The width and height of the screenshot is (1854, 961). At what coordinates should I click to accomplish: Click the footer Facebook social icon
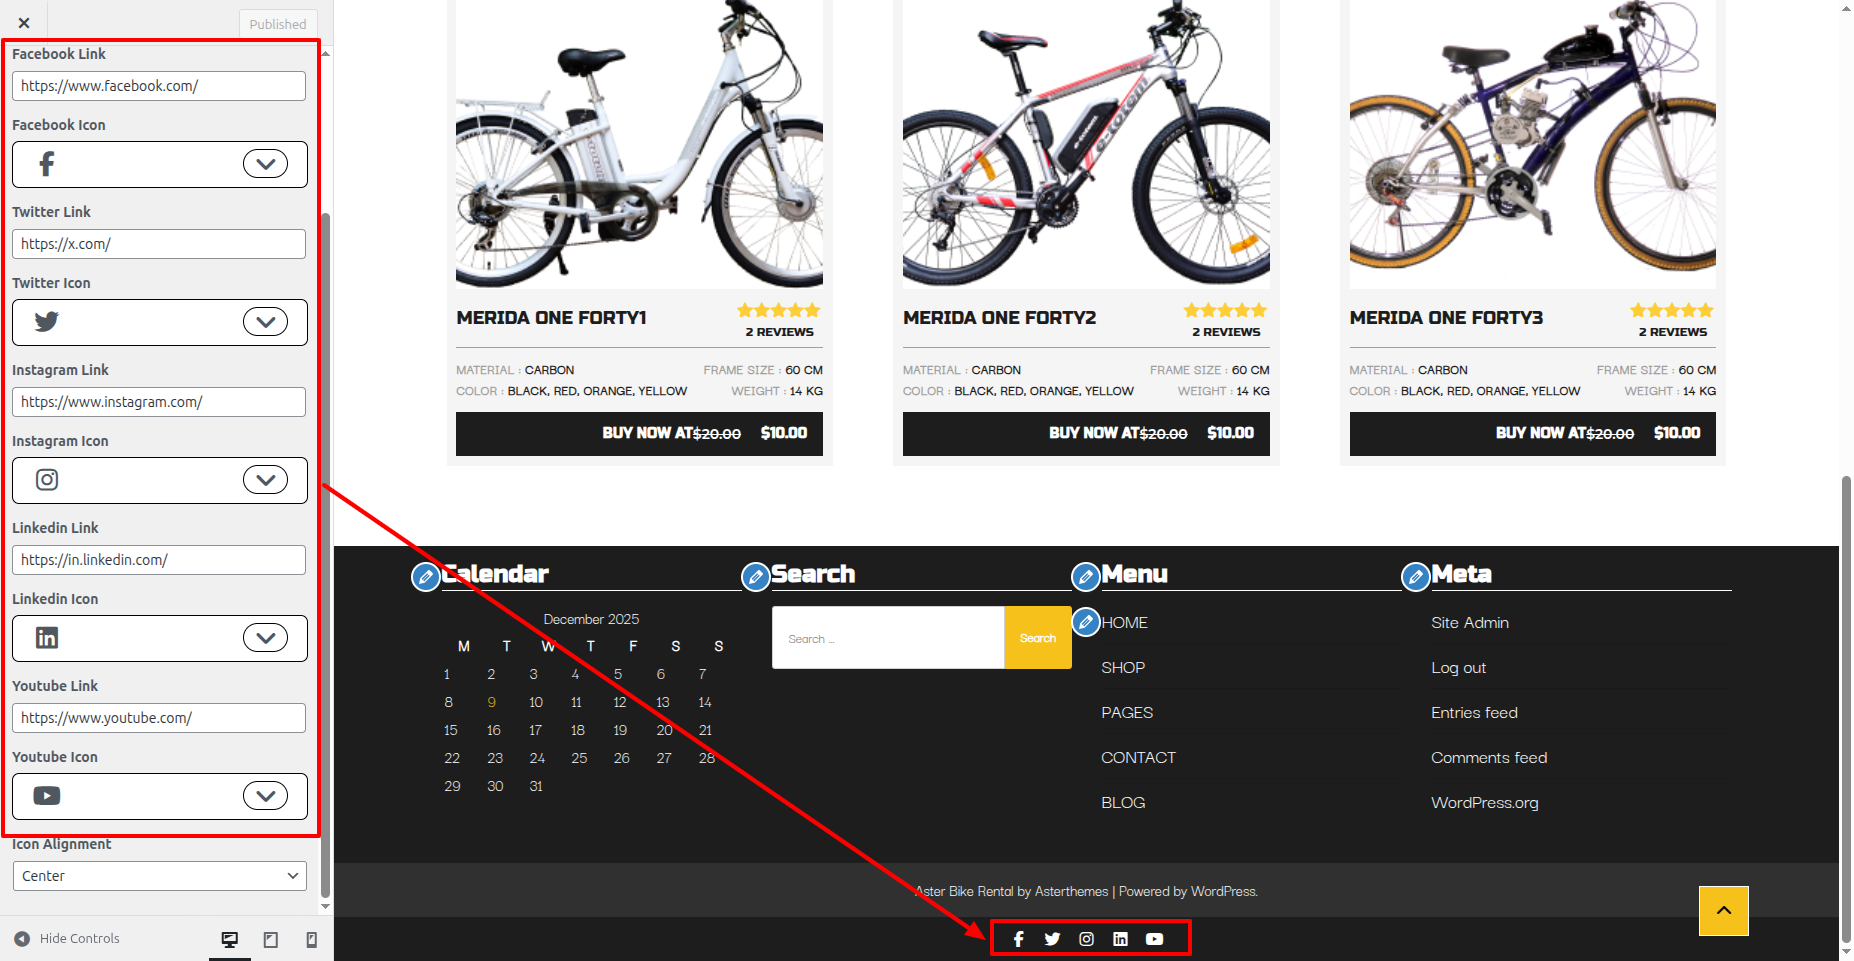coord(1018,939)
